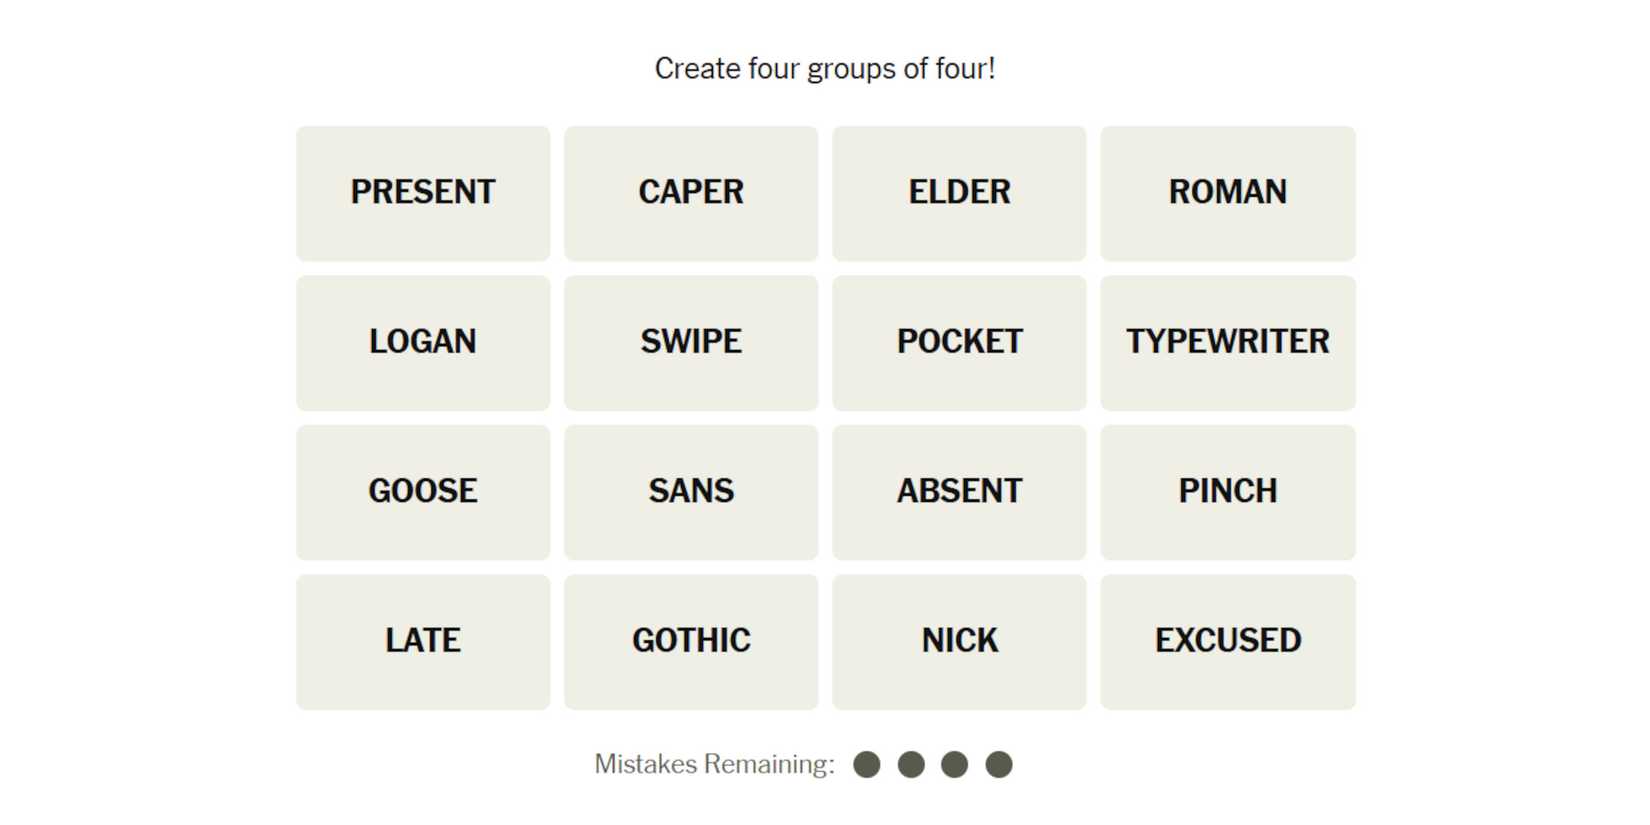1650x825 pixels.
Task: Select the GOOSE tile
Action: 423,492
